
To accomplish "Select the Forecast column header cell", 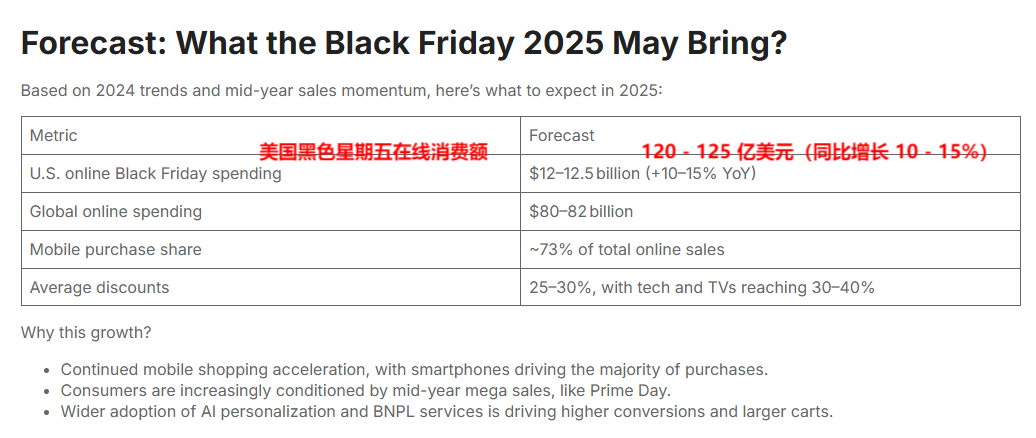I will point(561,136).
